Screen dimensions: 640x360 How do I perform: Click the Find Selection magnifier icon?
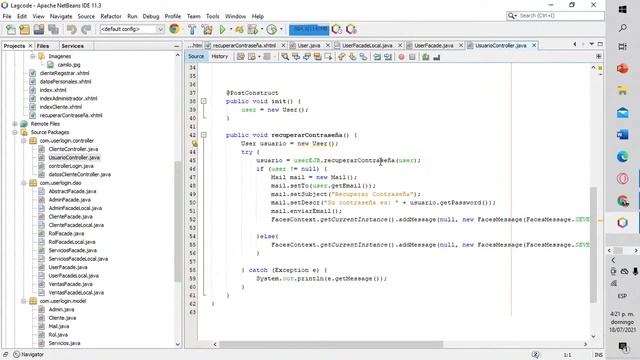(285, 57)
